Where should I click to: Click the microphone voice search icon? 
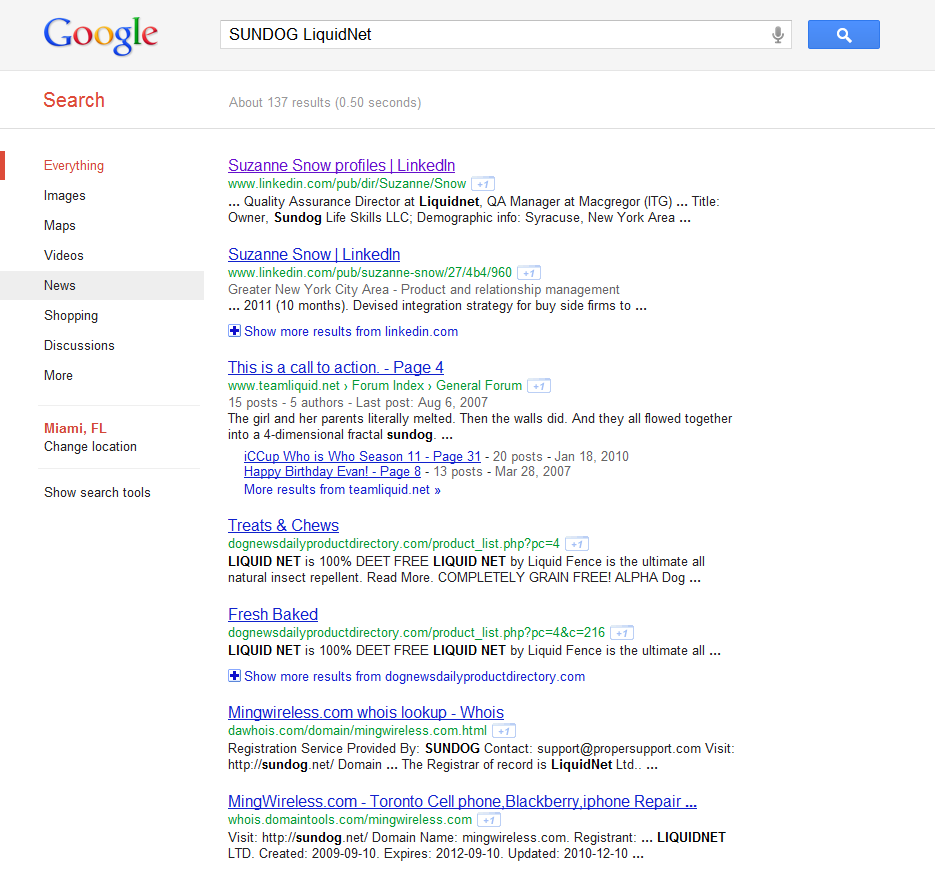[x=778, y=35]
